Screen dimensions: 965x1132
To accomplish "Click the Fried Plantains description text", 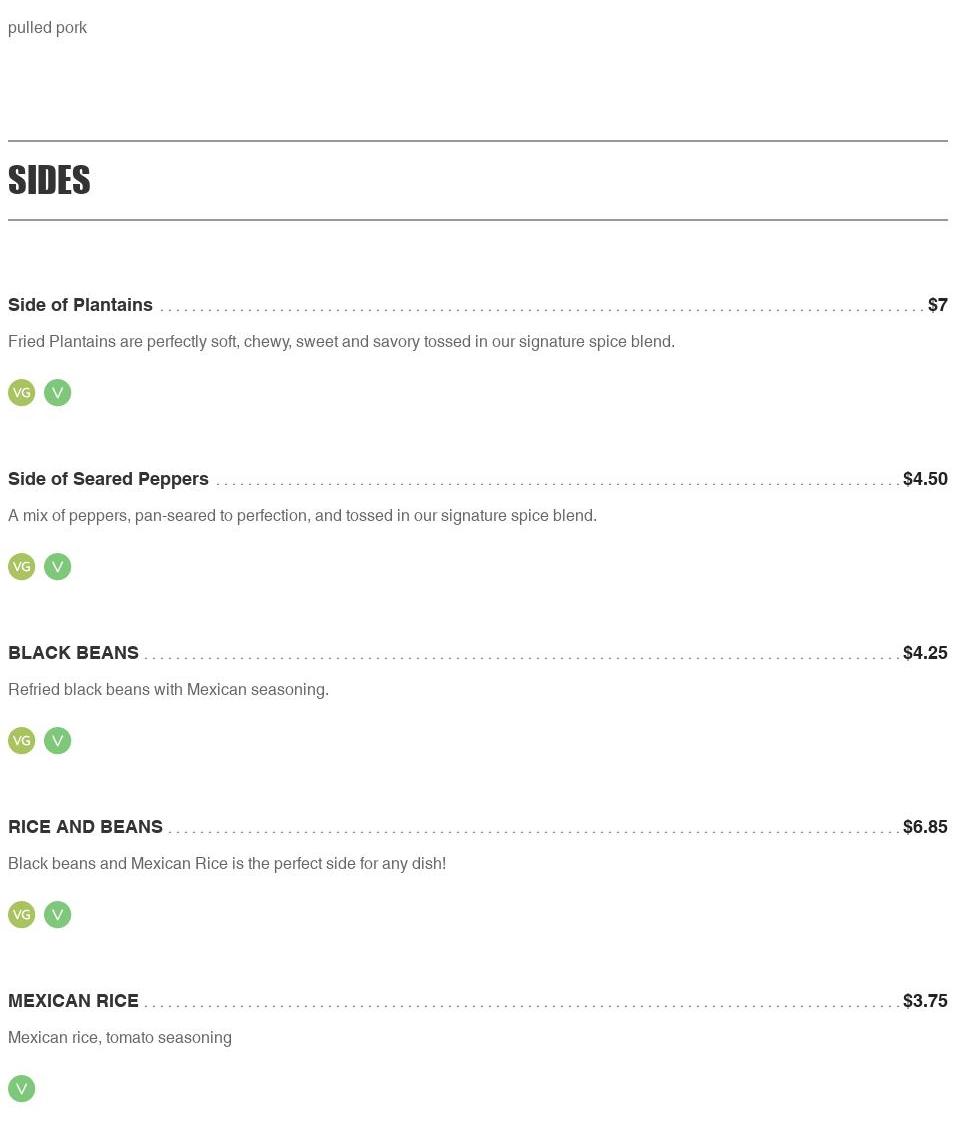I will tap(341, 342).
